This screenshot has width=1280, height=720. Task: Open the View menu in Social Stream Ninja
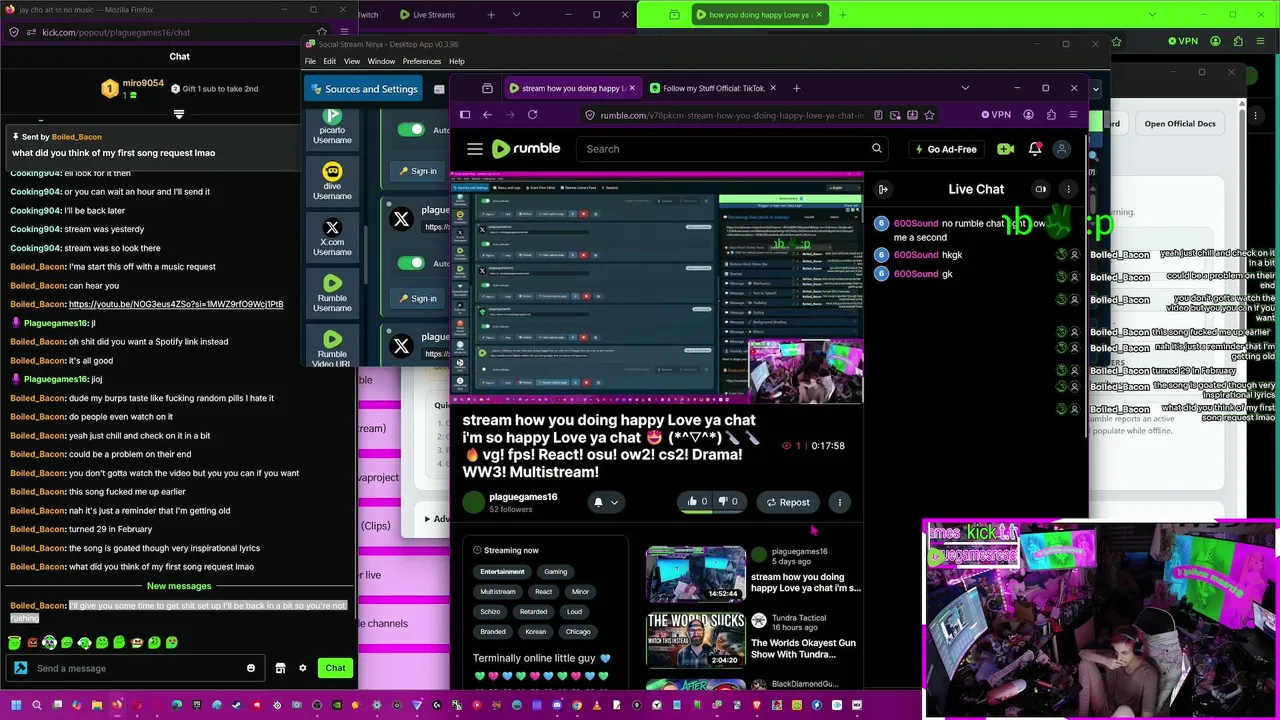click(352, 61)
